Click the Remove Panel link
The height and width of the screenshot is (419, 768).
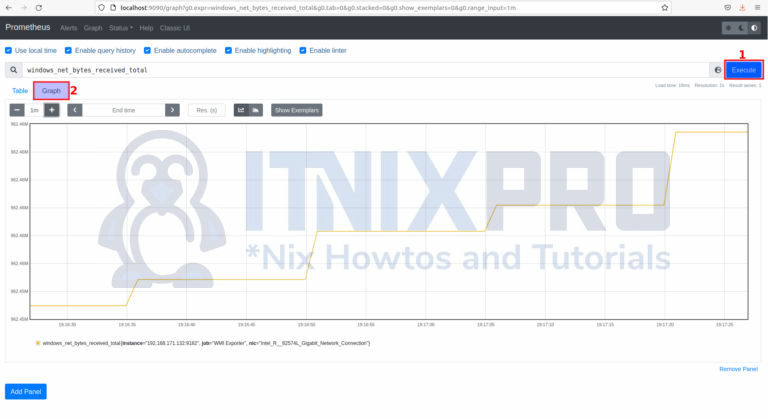(x=738, y=369)
